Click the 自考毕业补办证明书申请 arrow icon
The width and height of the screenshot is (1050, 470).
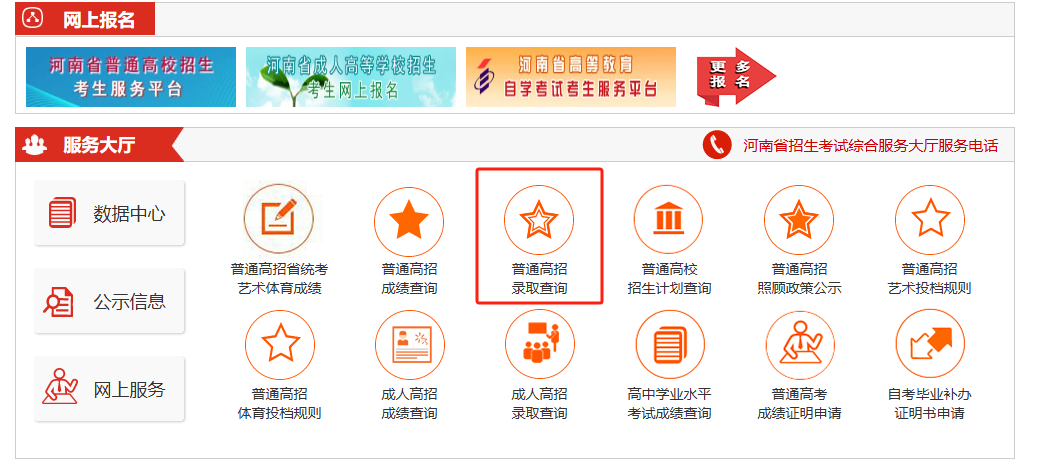pos(930,345)
